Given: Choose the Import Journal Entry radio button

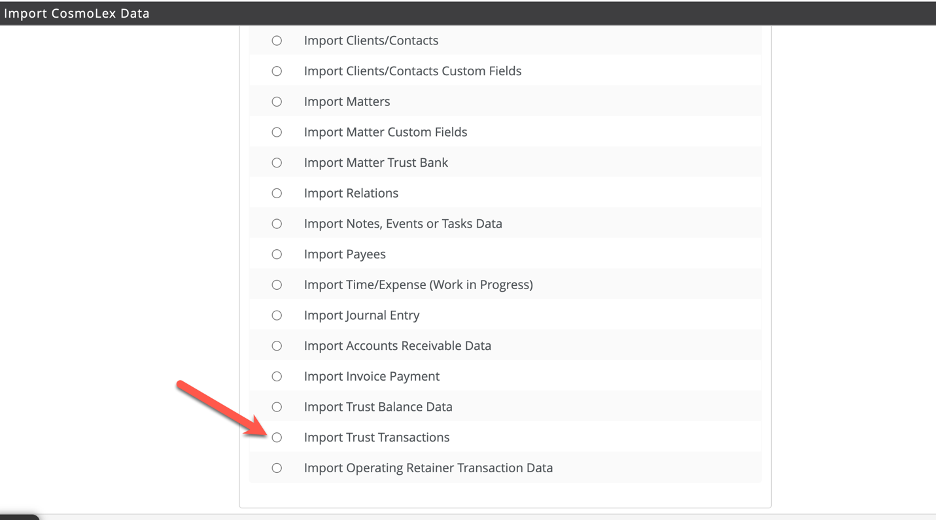Looking at the screenshot, I should point(277,315).
